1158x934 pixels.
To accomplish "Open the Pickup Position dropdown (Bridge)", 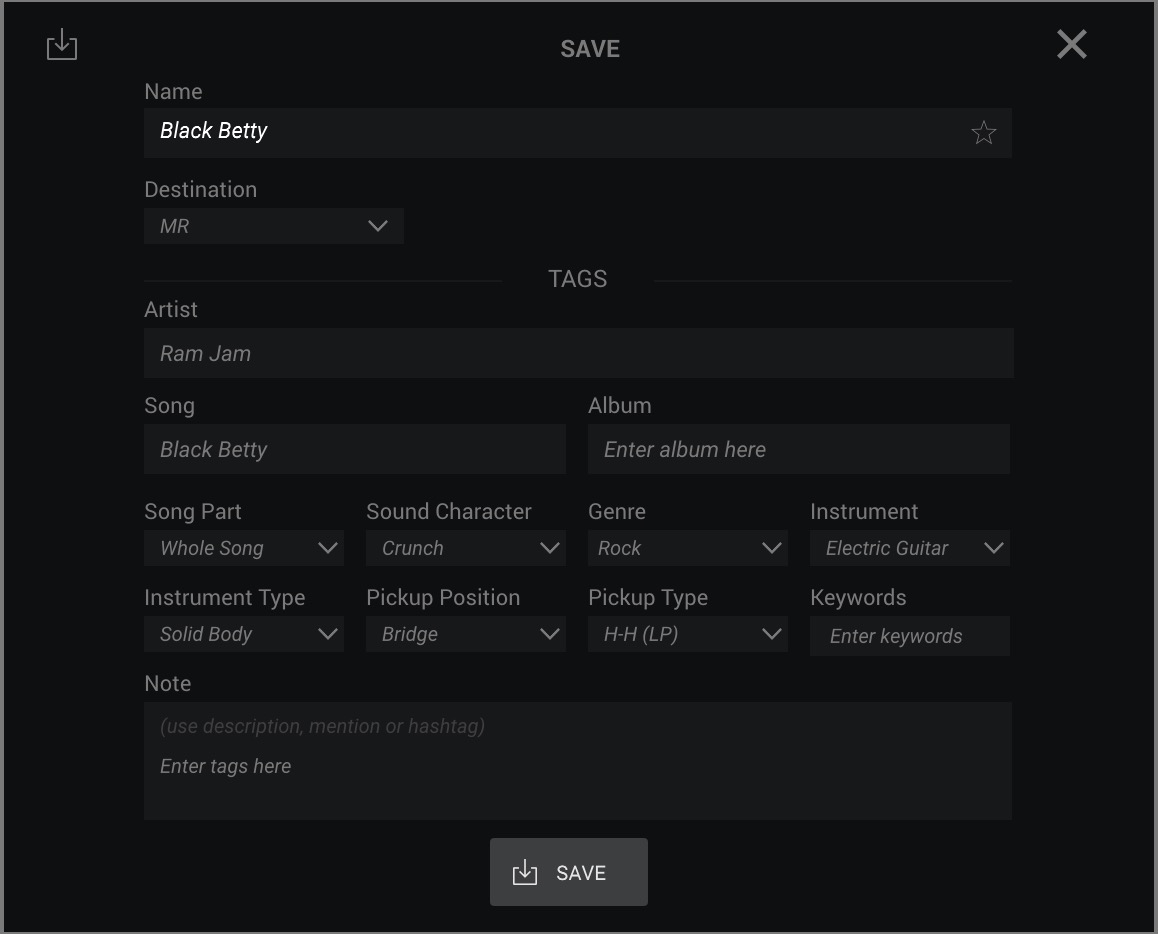I will coord(466,633).
